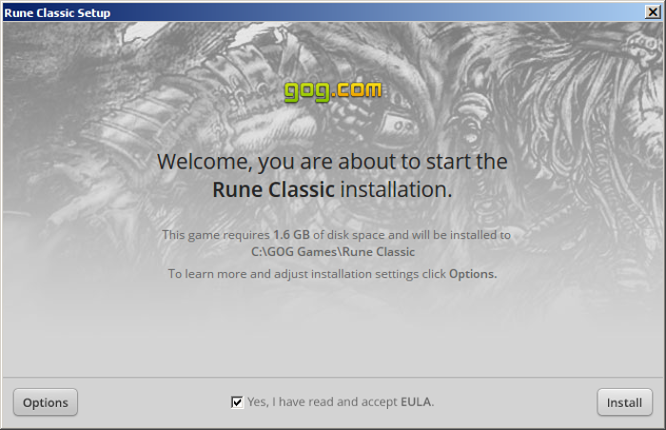Click the Rune Classic Setup title bar text
The height and width of the screenshot is (430, 666).
(x=57, y=13)
